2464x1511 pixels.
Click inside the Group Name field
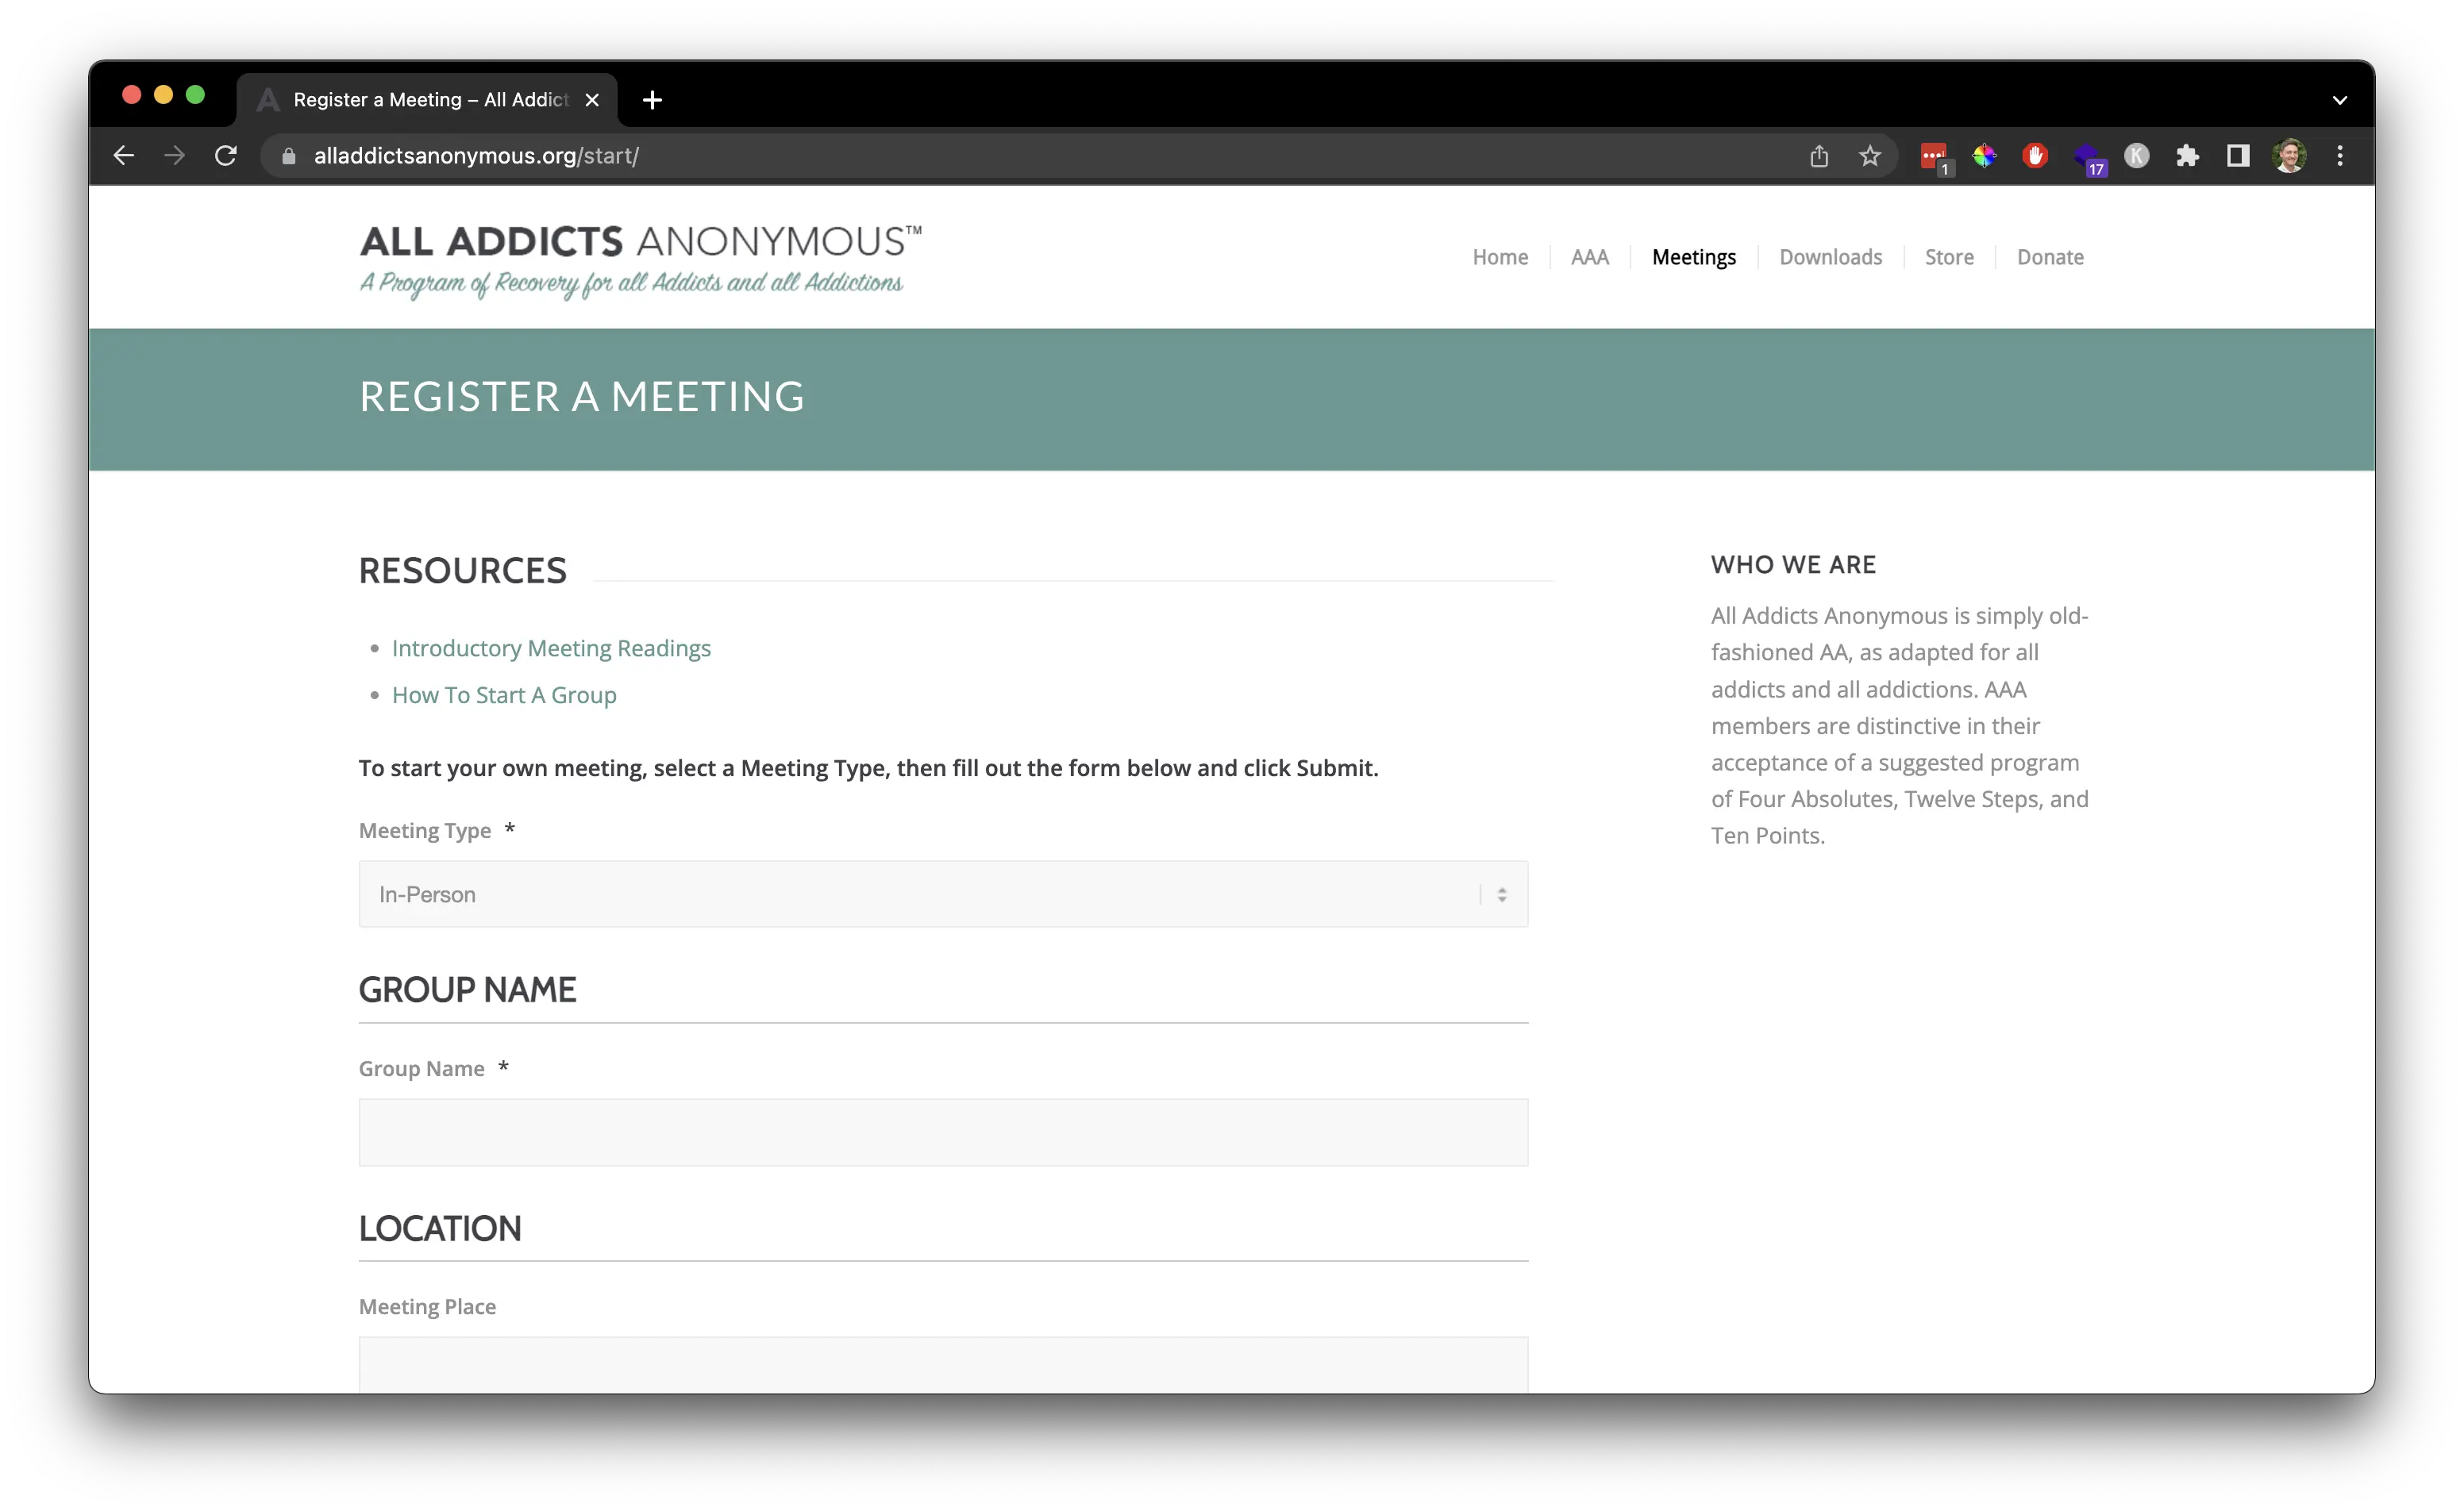click(x=943, y=1132)
